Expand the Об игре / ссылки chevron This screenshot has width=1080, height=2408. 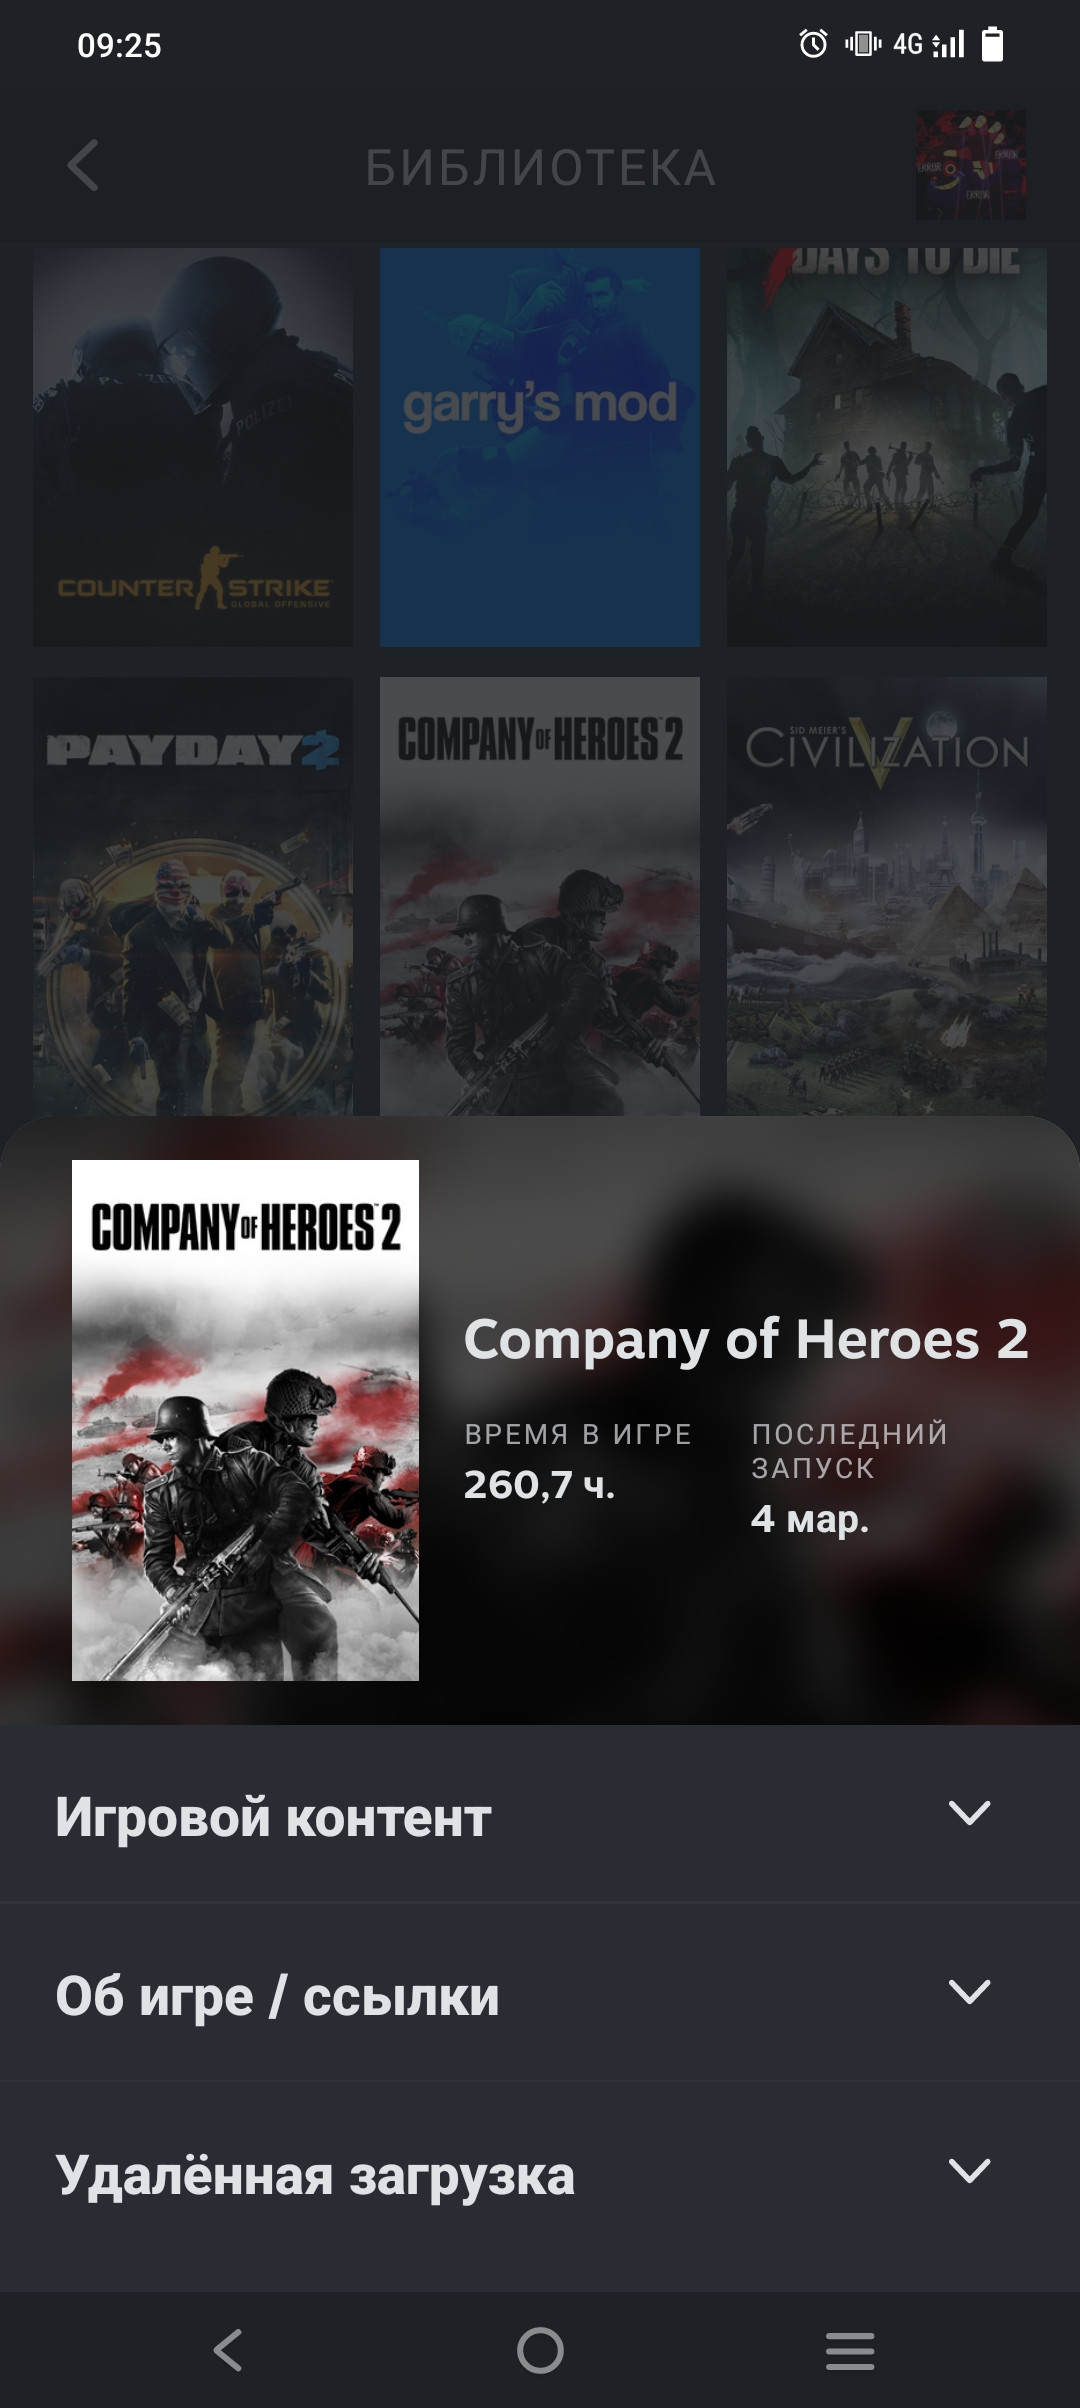pos(969,1992)
